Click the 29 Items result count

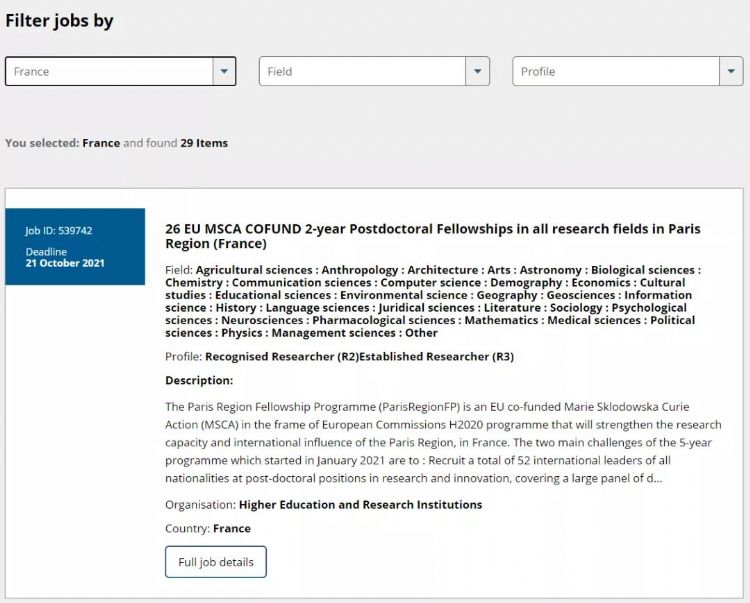point(204,143)
